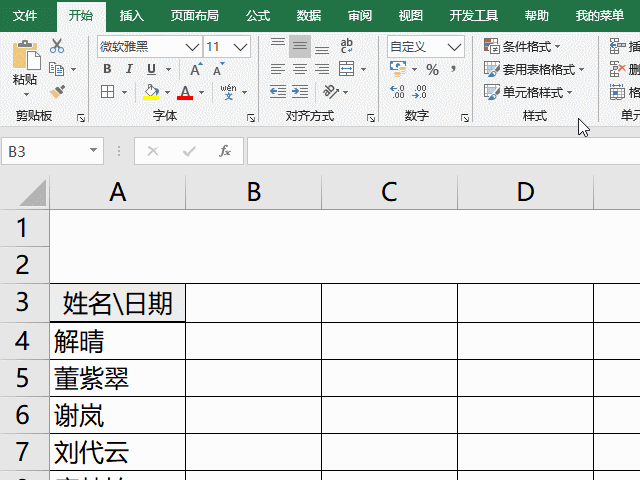Screen dimensions: 640x480
Task: Expand borders dropdown arrow
Action: [124, 92]
